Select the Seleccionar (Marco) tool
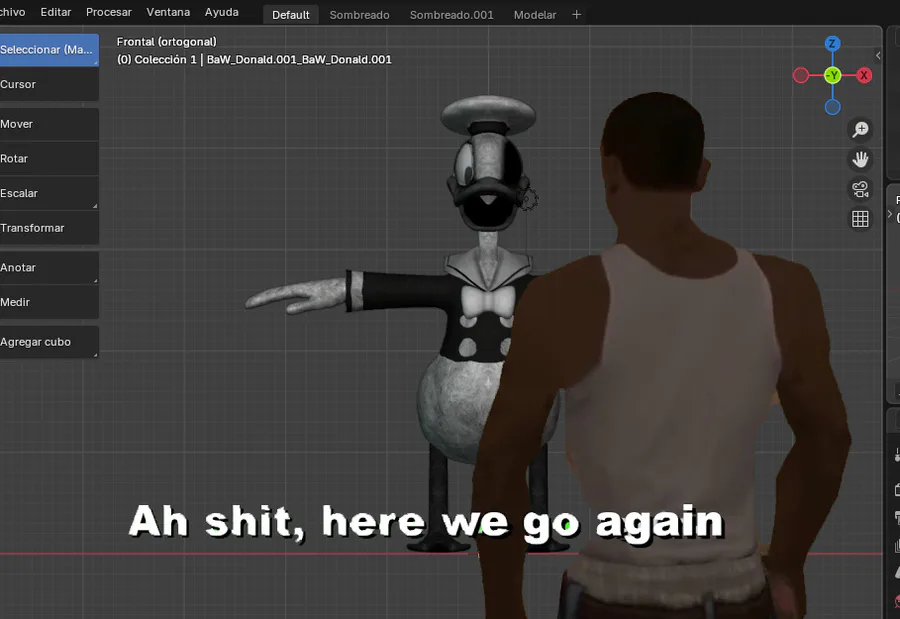The image size is (900, 619). 49,50
